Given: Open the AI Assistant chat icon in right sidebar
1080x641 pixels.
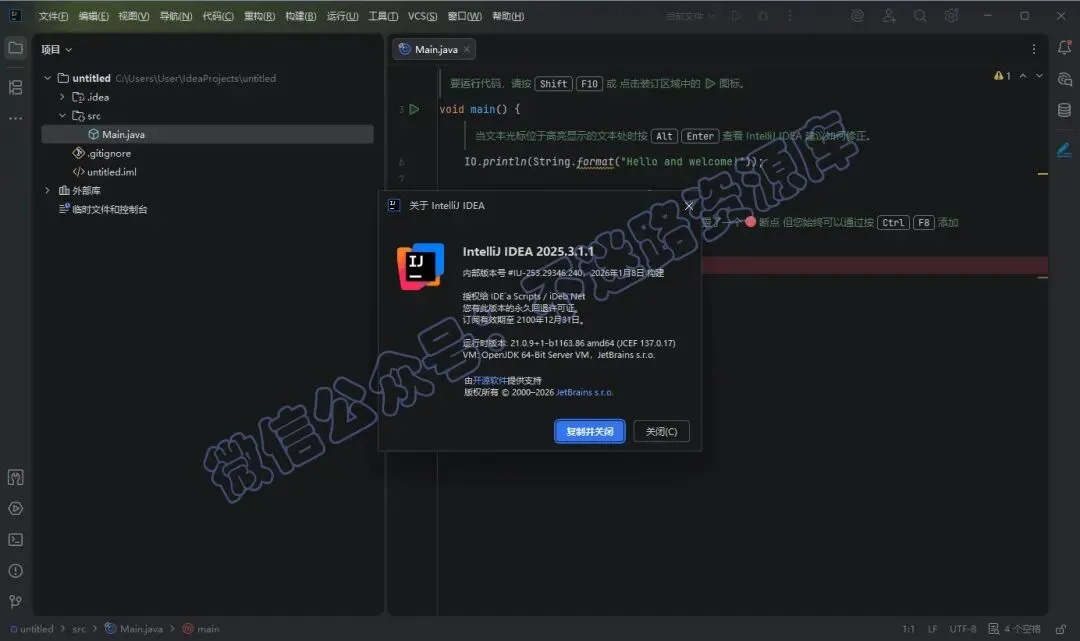Looking at the screenshot, I should (1064, 79).
